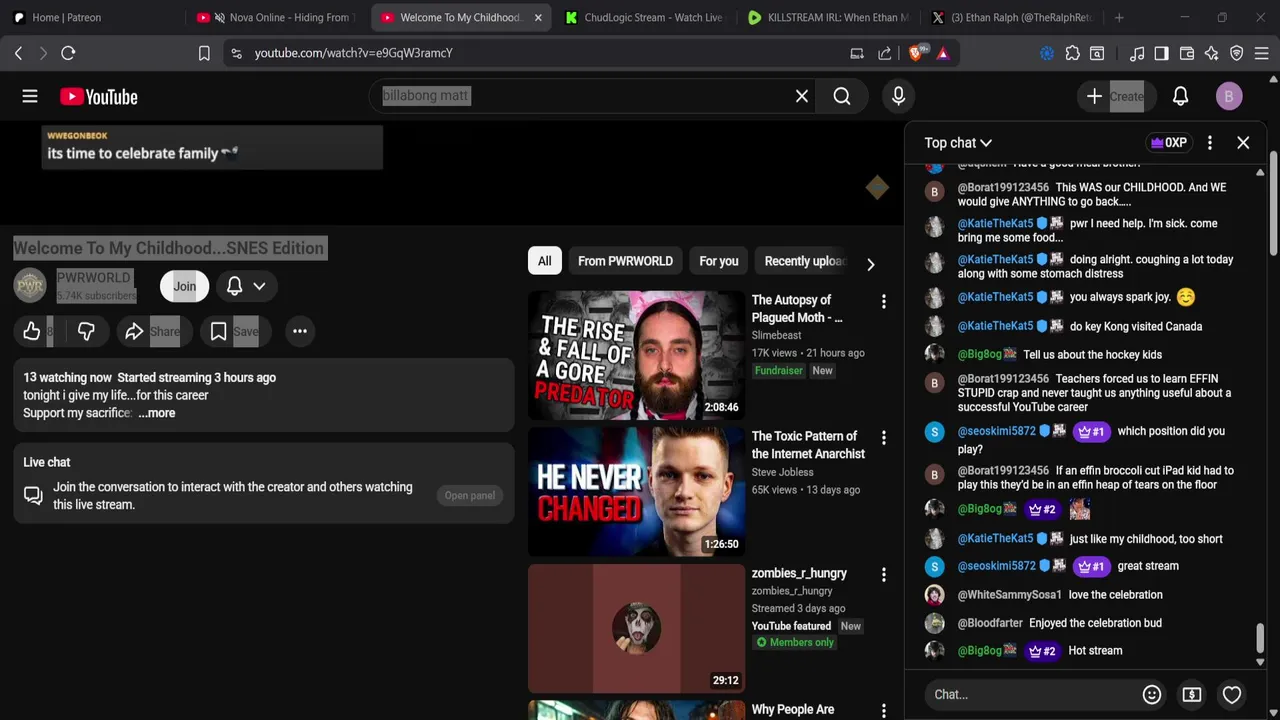Viewport: 1280px width, 720px height.
Task: Select the From PWRWORLD chip
Action: (x=625, y=261)
